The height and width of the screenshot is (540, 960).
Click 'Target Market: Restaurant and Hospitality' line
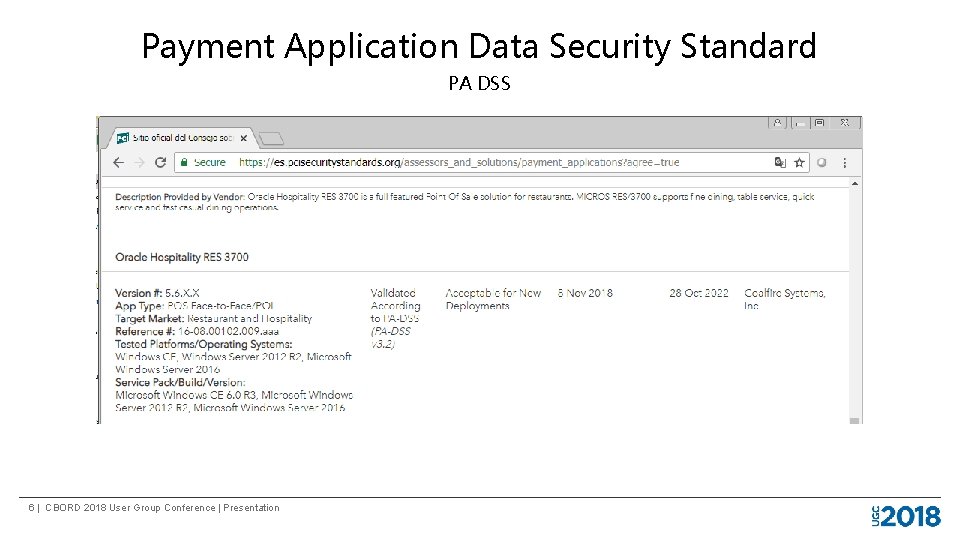click(x=214, y=318)
